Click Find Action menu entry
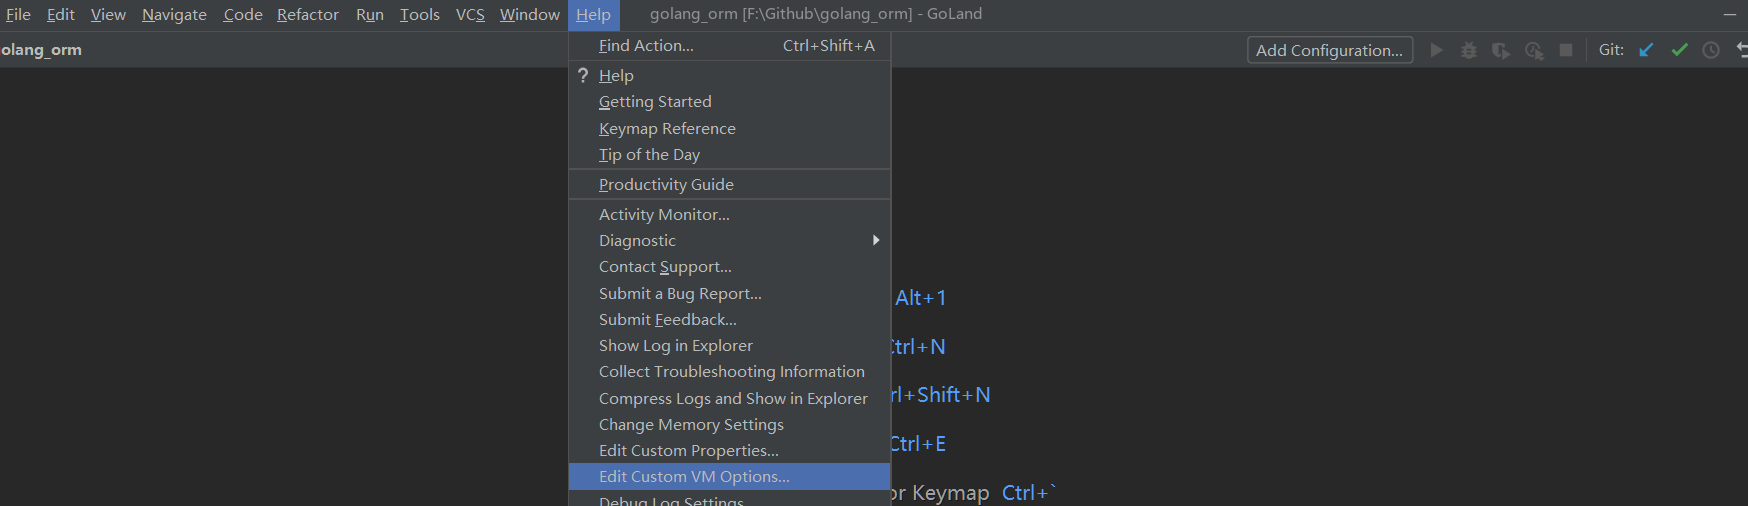Viewport: 1748px width, 506px height. click(x=729, y=46)
